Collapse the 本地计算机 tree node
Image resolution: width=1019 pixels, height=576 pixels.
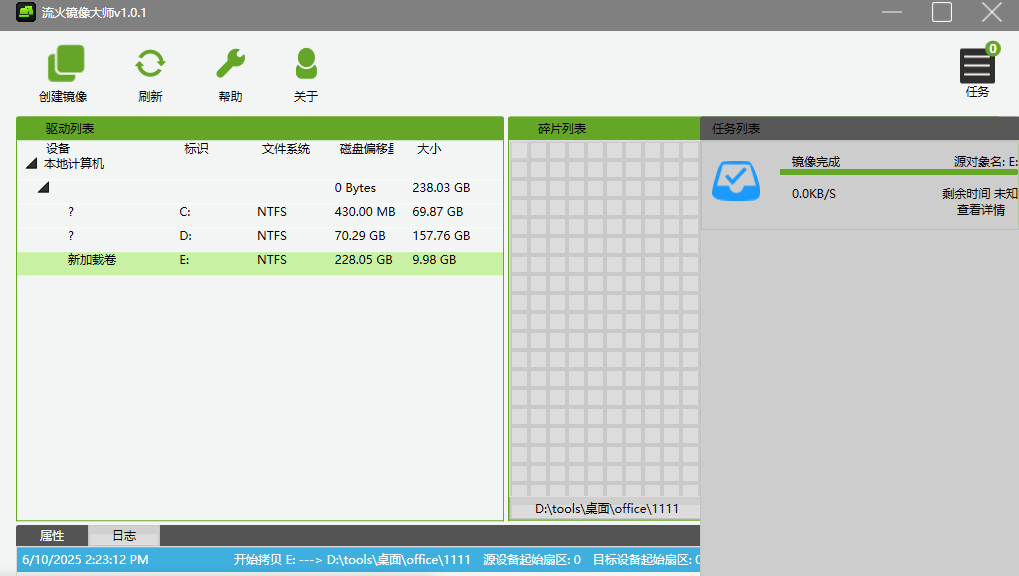(x=31, y=164)
